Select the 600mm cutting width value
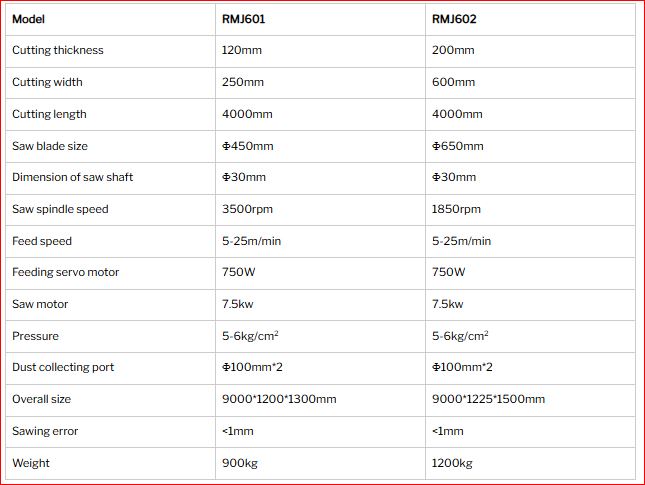 [453, 82]
